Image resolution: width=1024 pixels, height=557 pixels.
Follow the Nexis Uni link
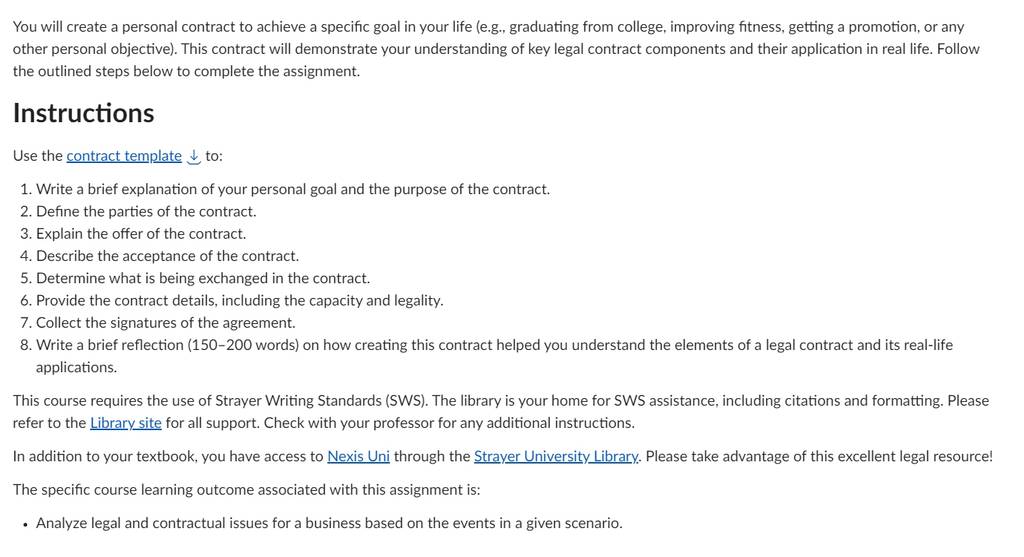pos(359,456)
